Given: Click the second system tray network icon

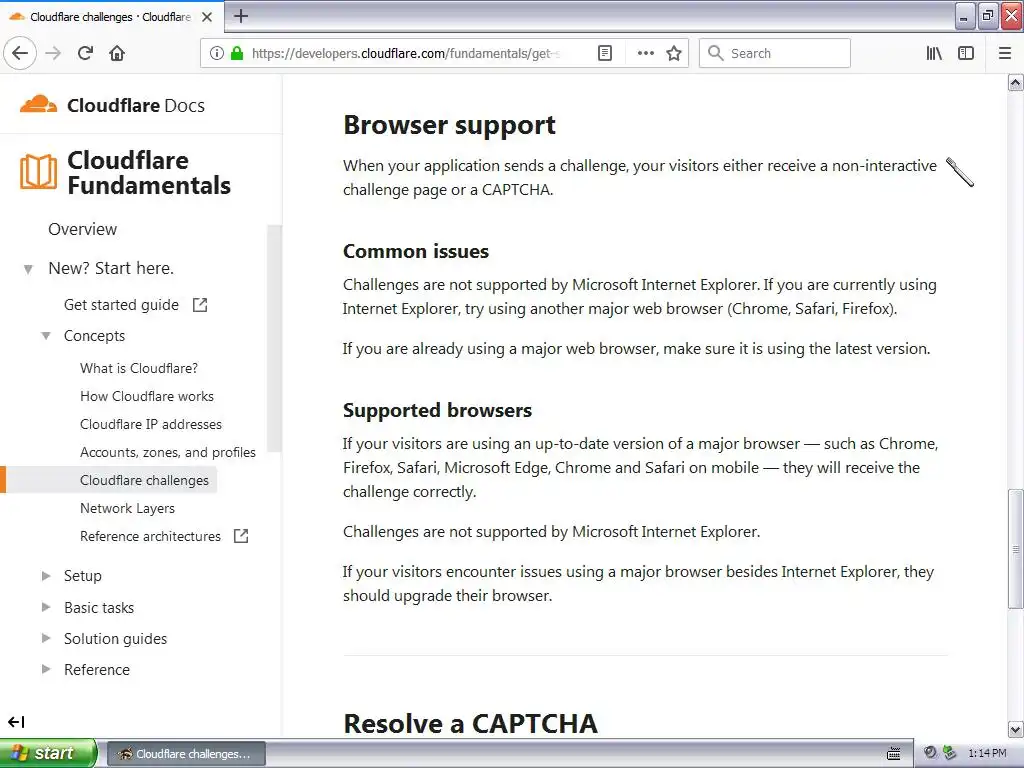Looking at the screenshot, I should (x=950, y=753).
